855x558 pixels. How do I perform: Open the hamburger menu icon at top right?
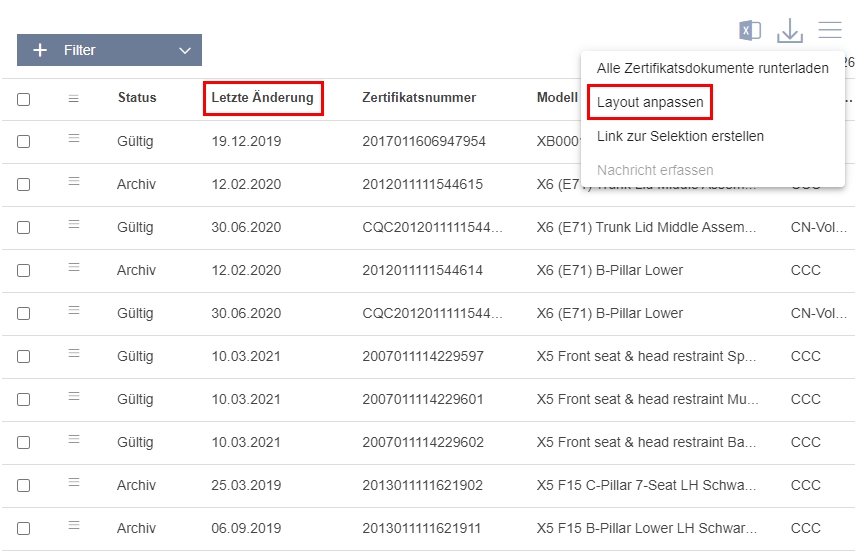(830, 30)
